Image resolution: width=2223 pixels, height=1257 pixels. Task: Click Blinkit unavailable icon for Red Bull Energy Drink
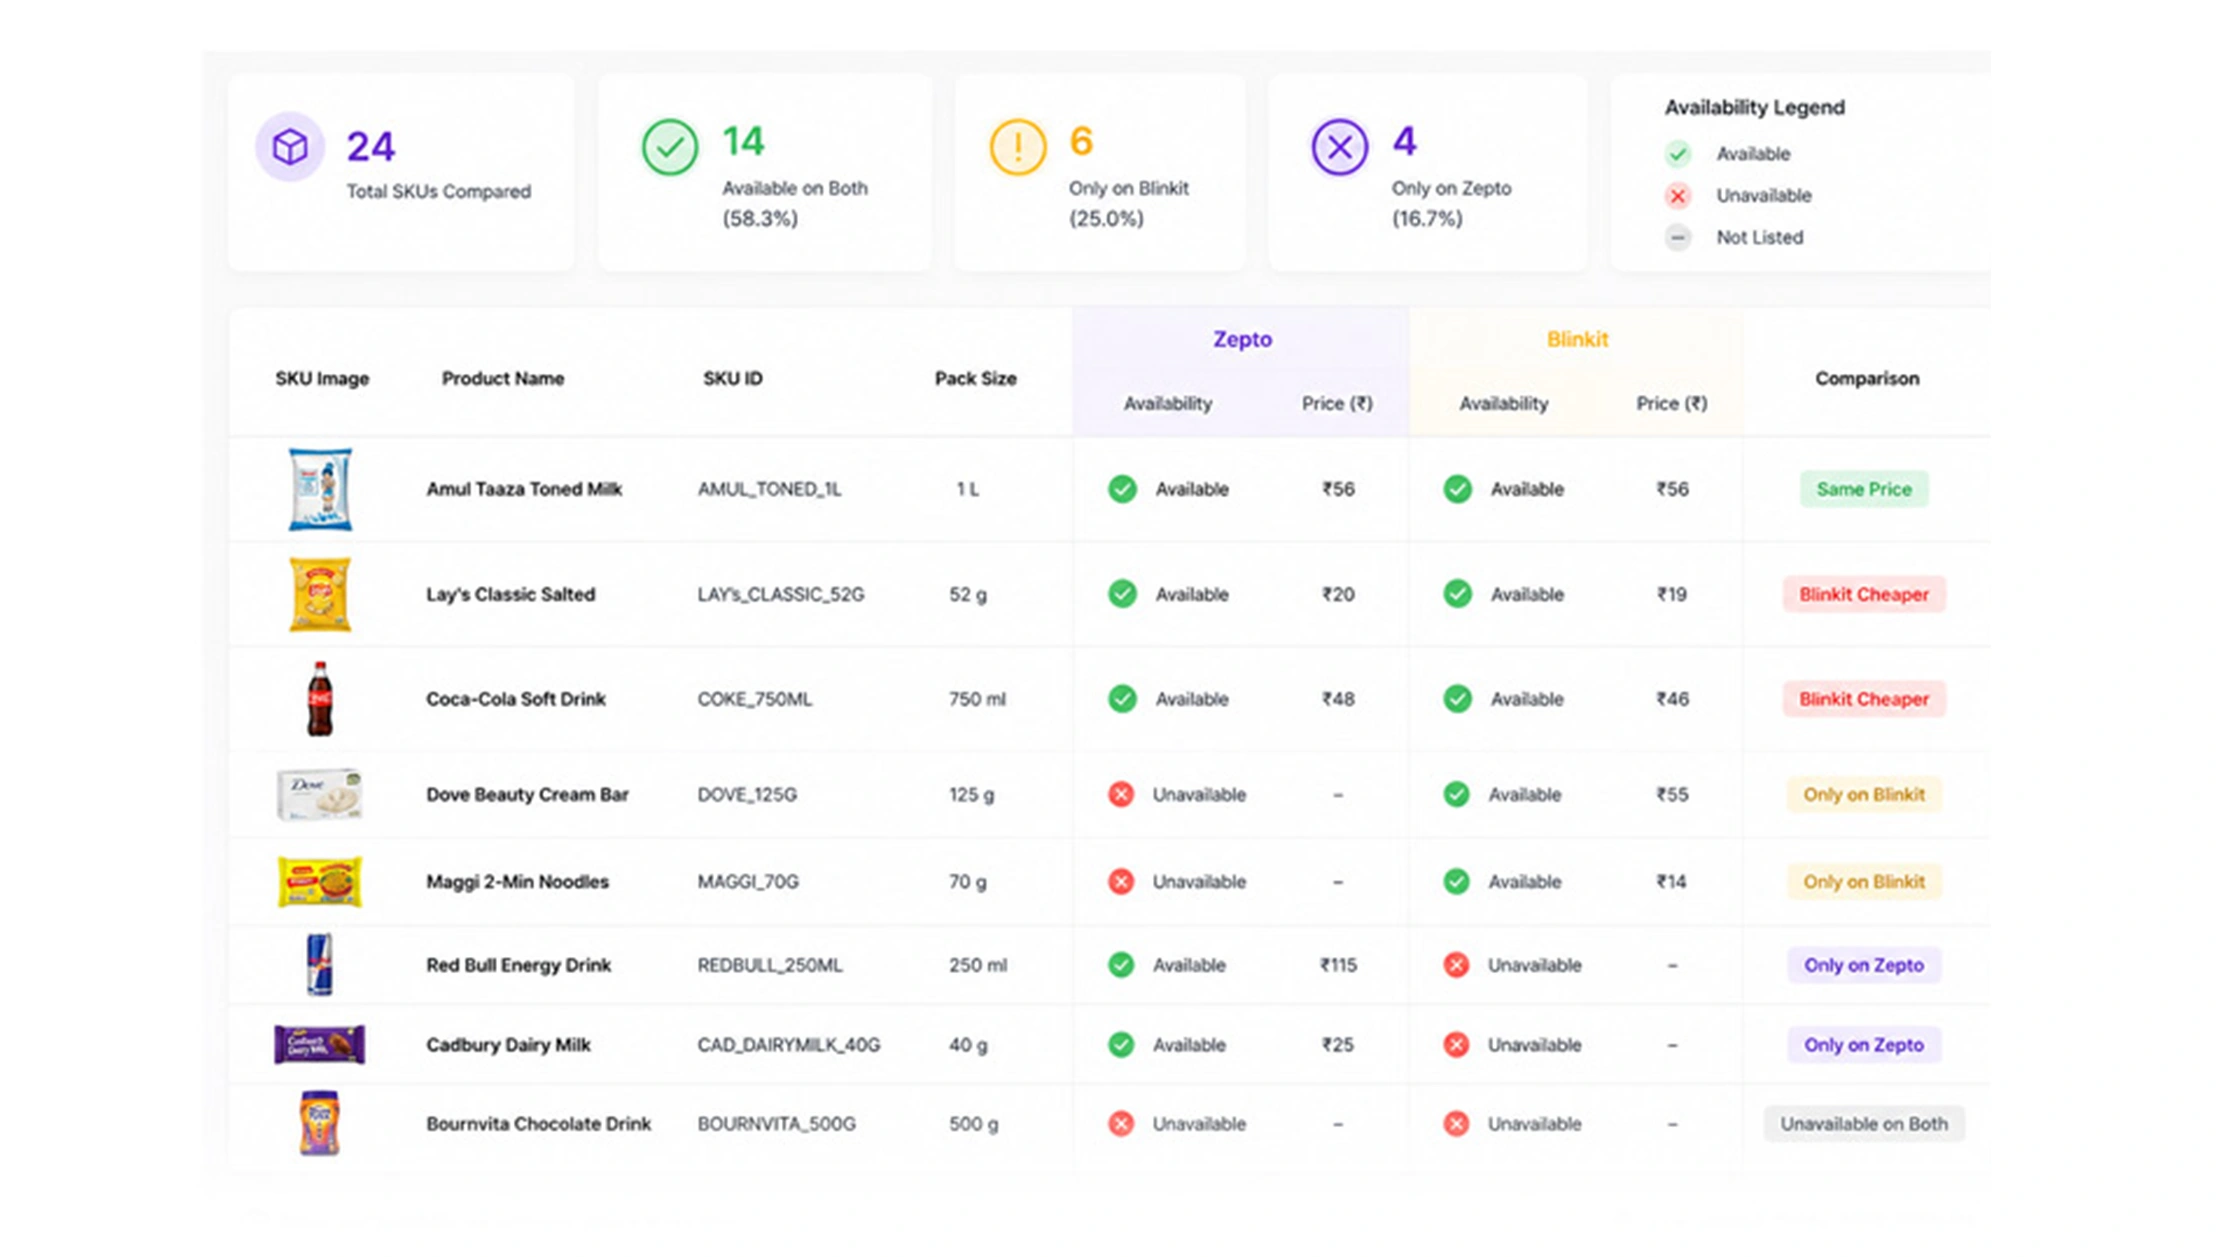tap(1457, 965)
